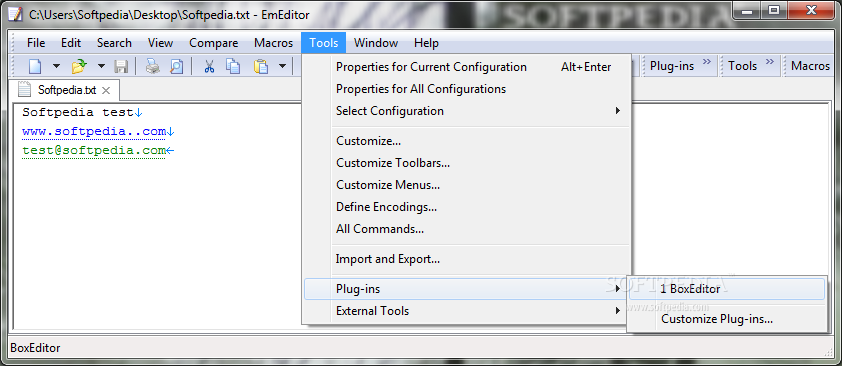The width and height of the screenshot is (842, 366).
Task: Open the Edit menu
Action: (x=71, y=43)
